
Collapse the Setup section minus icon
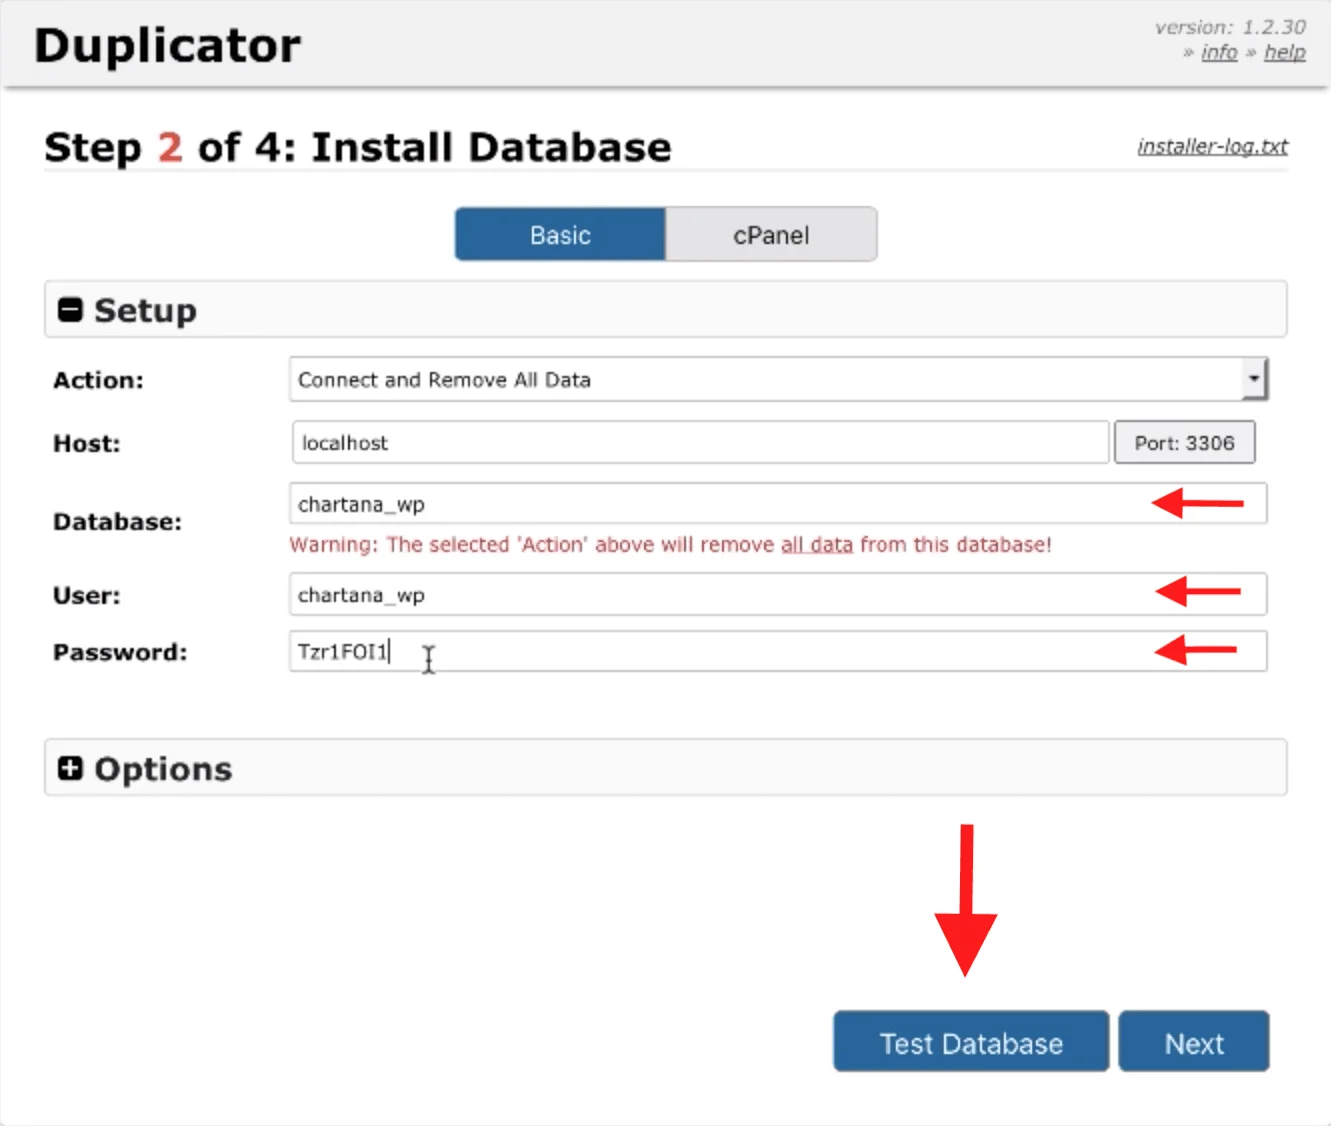(x=70, y=310)
